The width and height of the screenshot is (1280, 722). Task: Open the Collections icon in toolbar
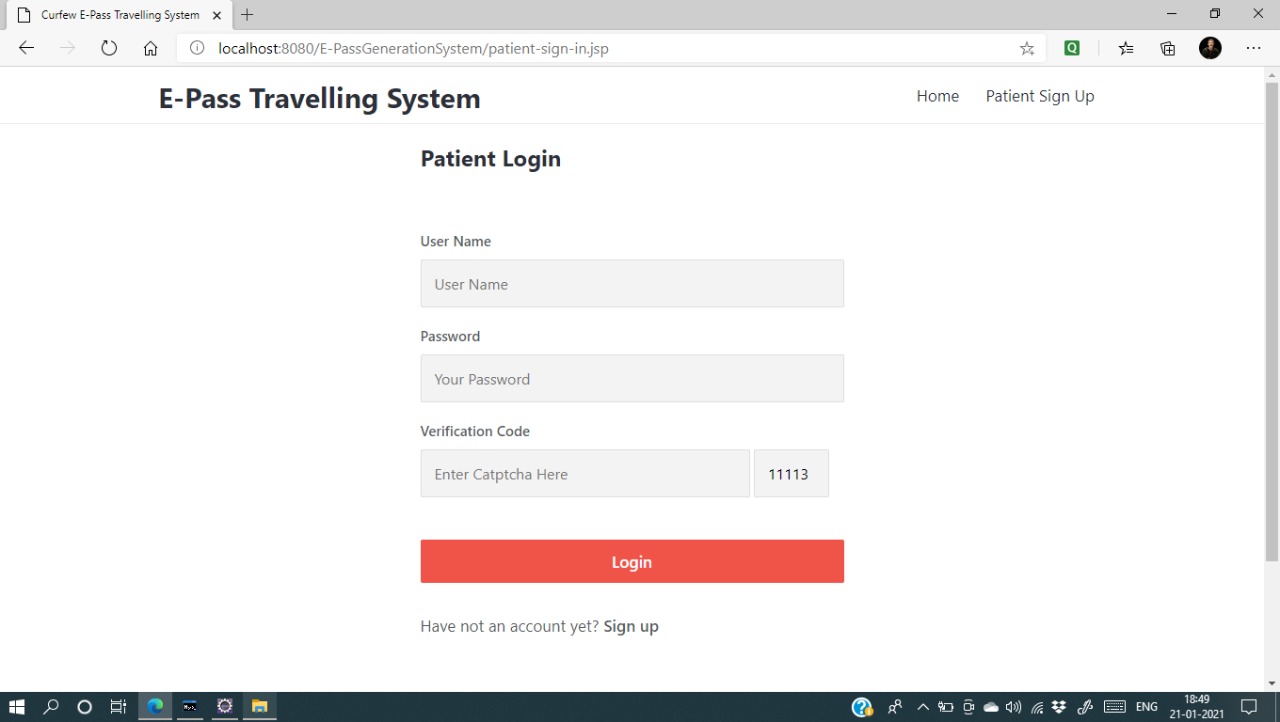pos(1167,48)
